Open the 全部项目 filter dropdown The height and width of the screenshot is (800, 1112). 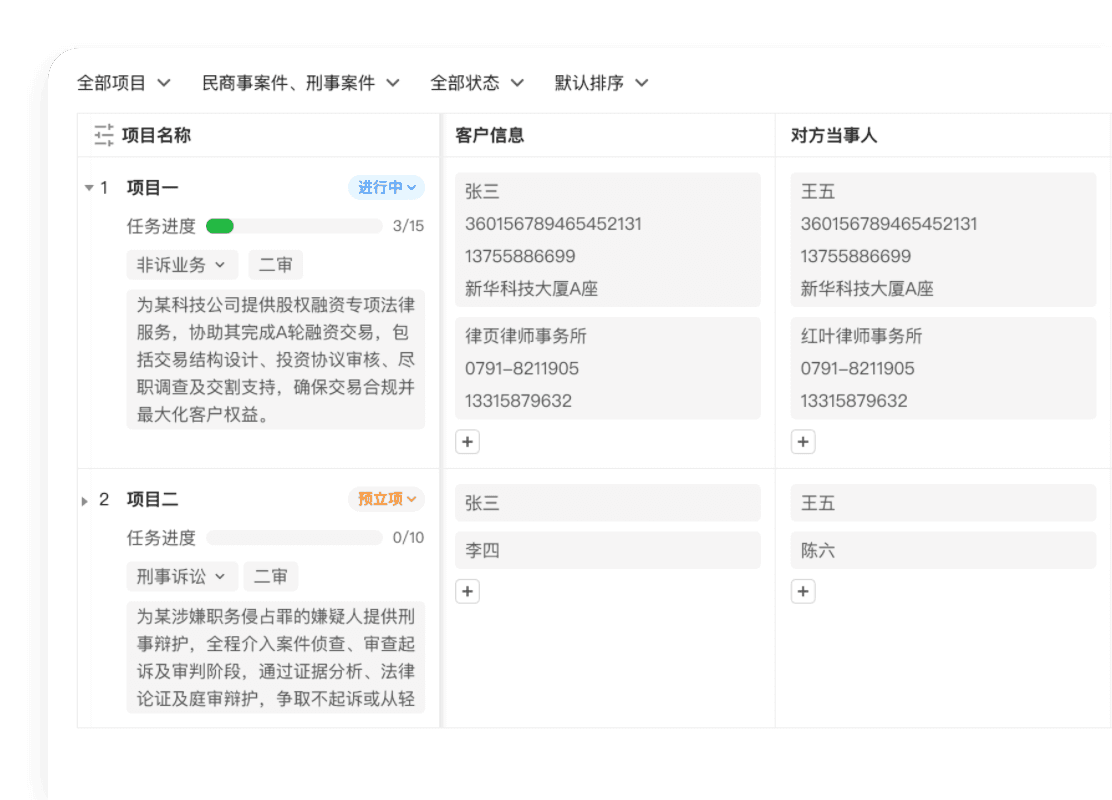click(x=123, y=83)
